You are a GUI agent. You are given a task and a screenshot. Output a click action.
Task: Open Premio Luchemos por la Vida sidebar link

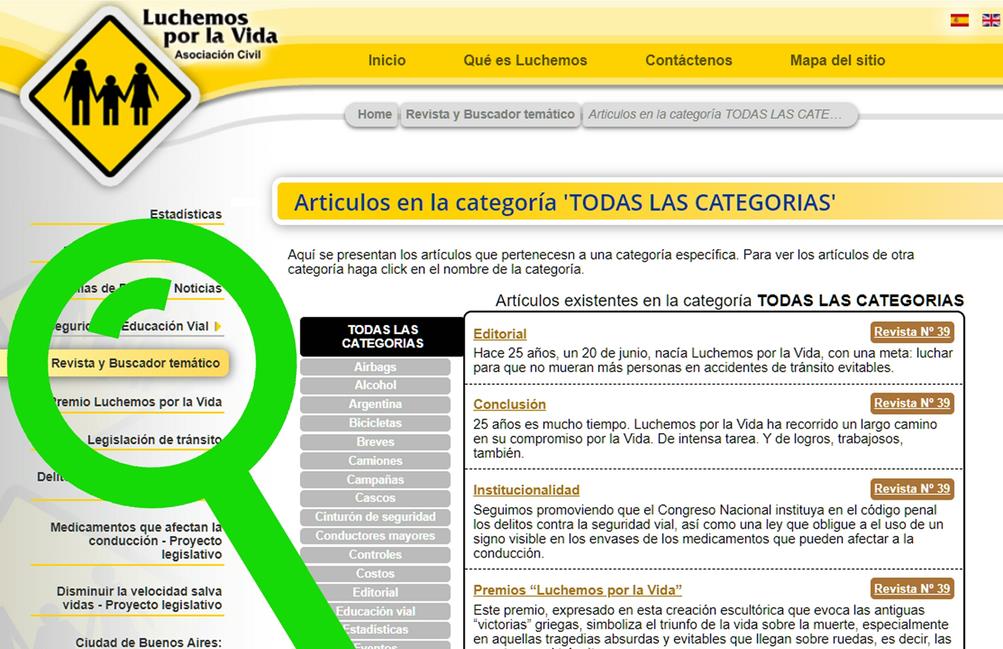(136, 402)
